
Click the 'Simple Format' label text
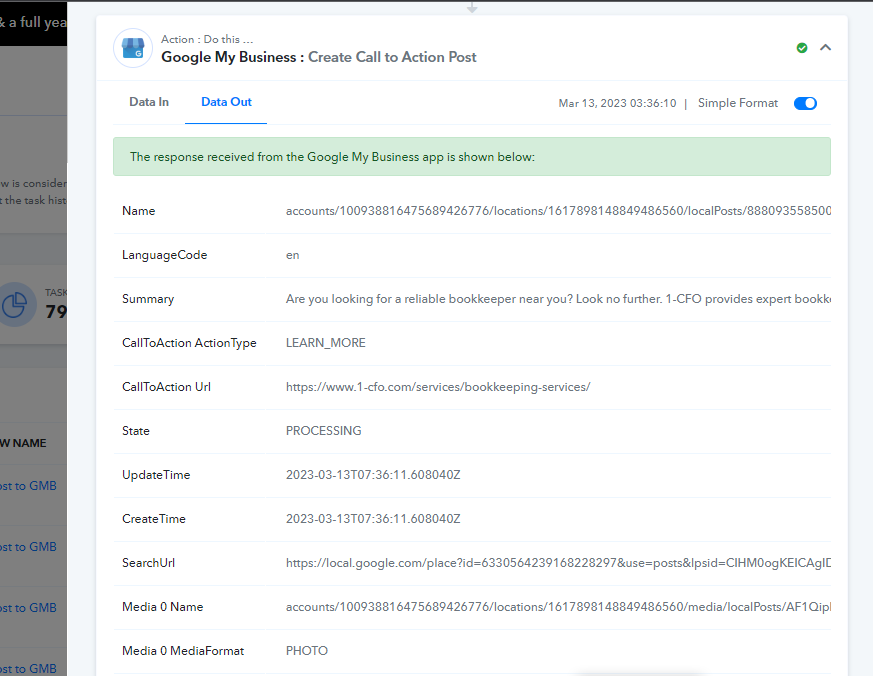point(738,103)
